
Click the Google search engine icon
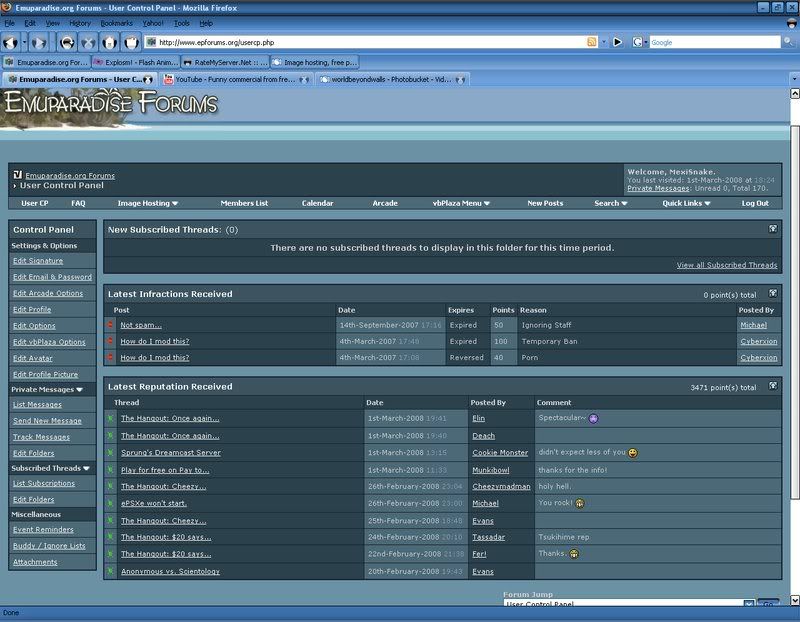[x=637, y=42]
